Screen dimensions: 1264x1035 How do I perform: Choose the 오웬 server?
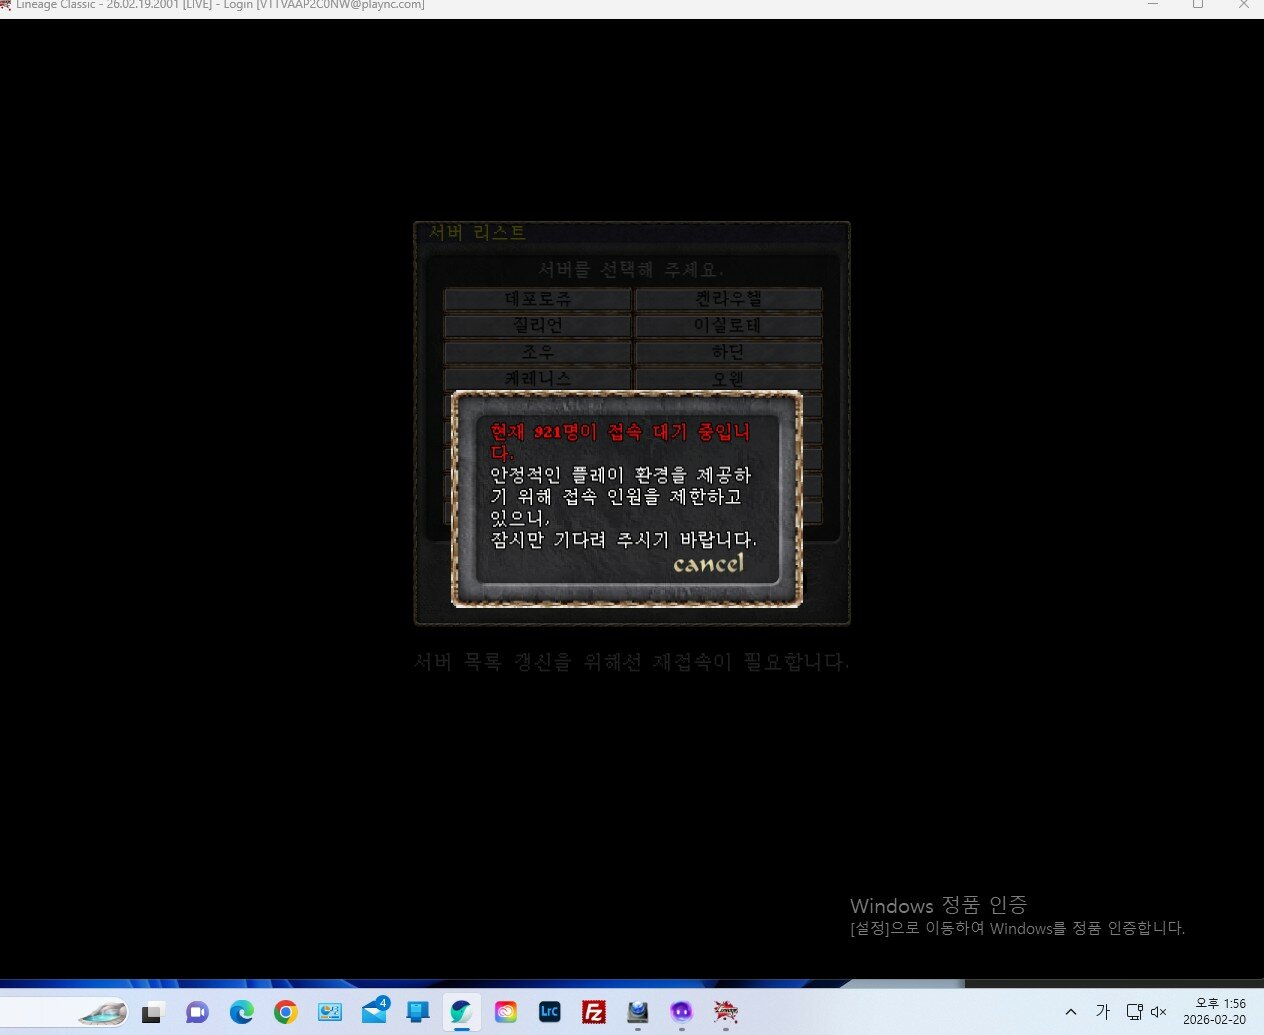tap(728, 379)
